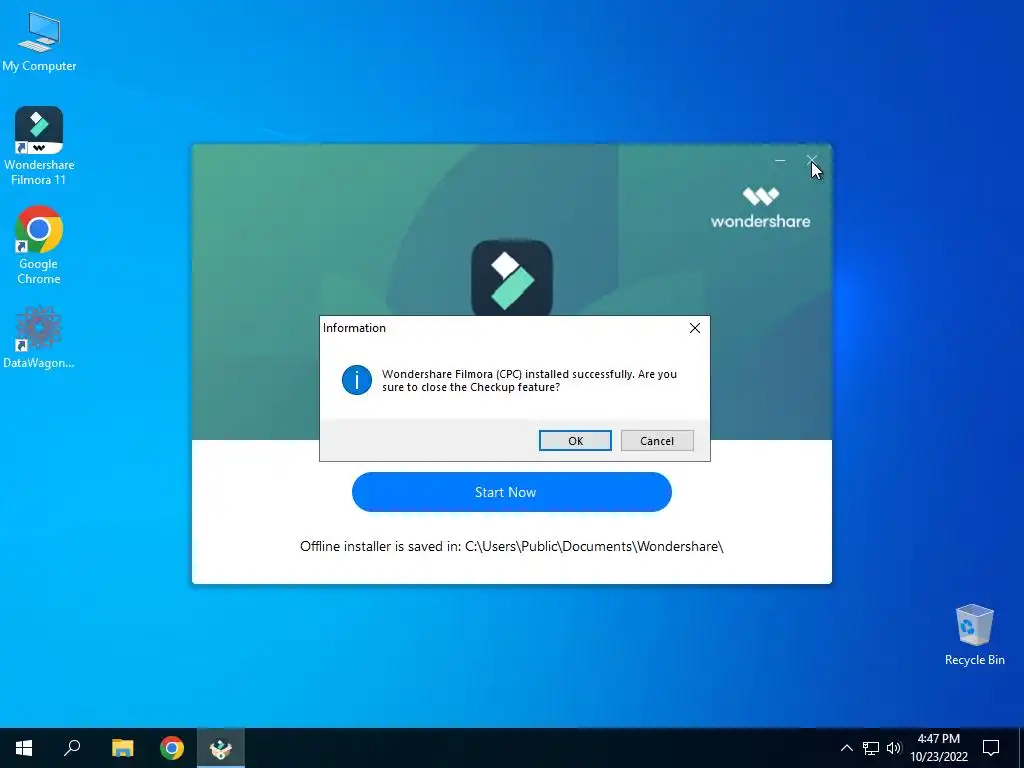Open the Action Center notifications icon
Screen dimensions: 1024x768
click(991, 748)
